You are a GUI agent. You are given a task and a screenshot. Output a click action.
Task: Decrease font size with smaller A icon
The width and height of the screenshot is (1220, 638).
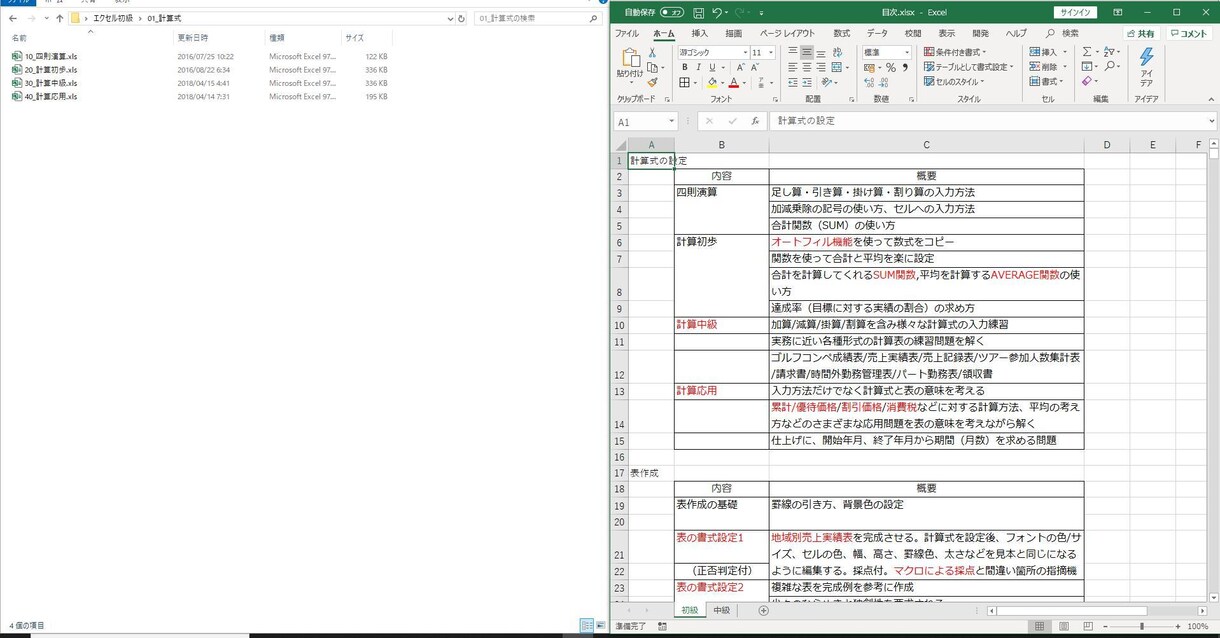[x=756, y=67]
